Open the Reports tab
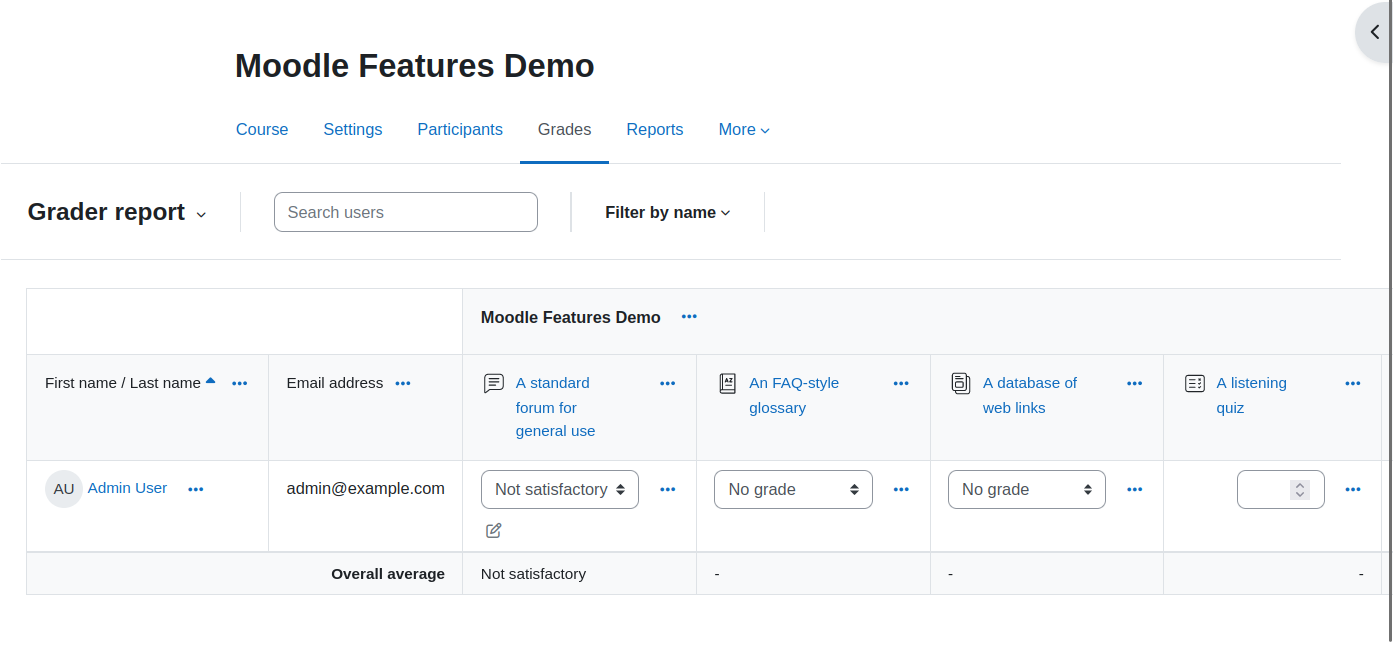The height and width of the screenshot is (669, 1393). [655, 129]
